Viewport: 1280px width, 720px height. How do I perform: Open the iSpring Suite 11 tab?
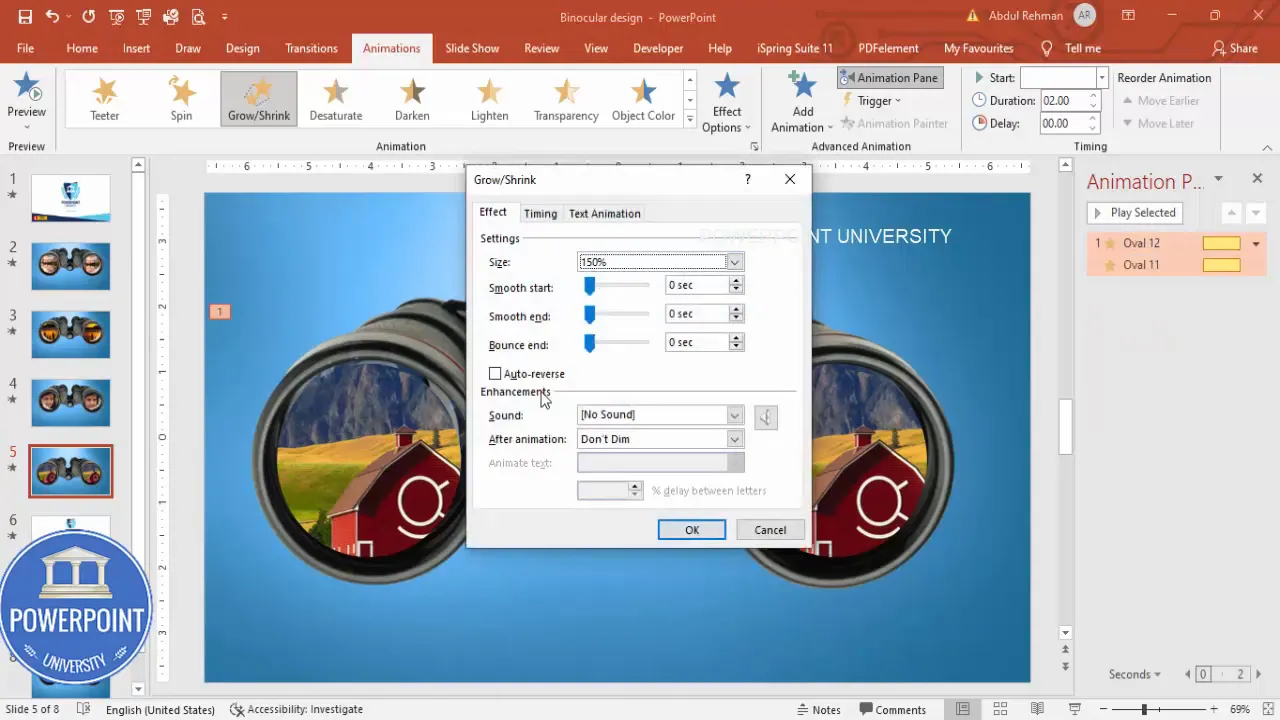coord(795,48)
